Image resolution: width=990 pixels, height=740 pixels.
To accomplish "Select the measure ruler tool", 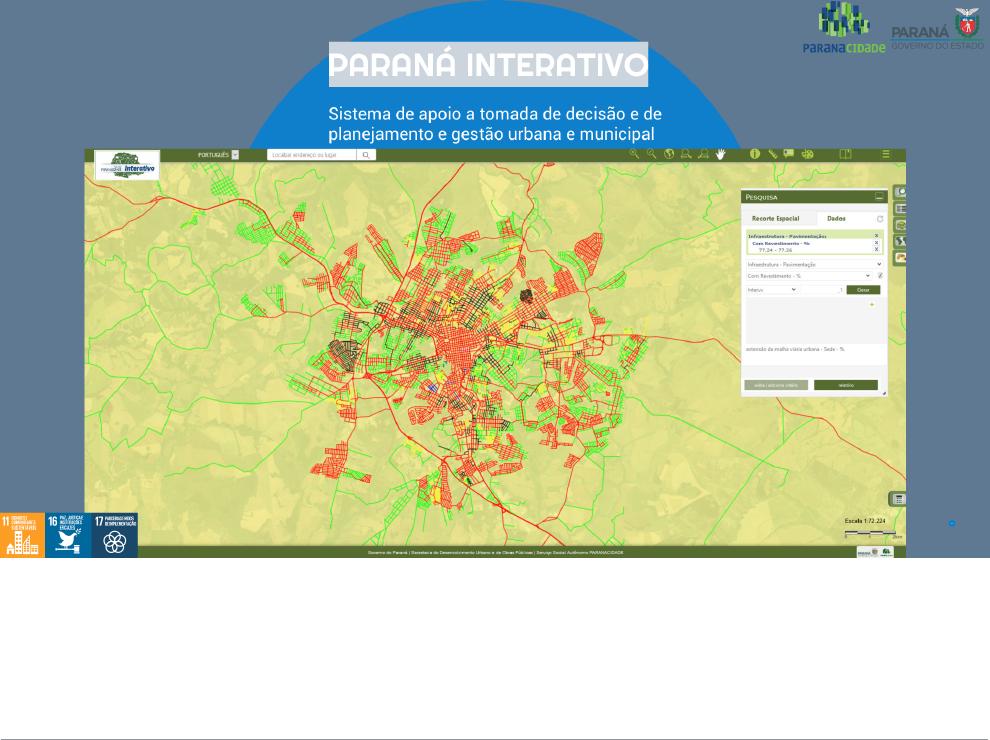I will [772, 155].
